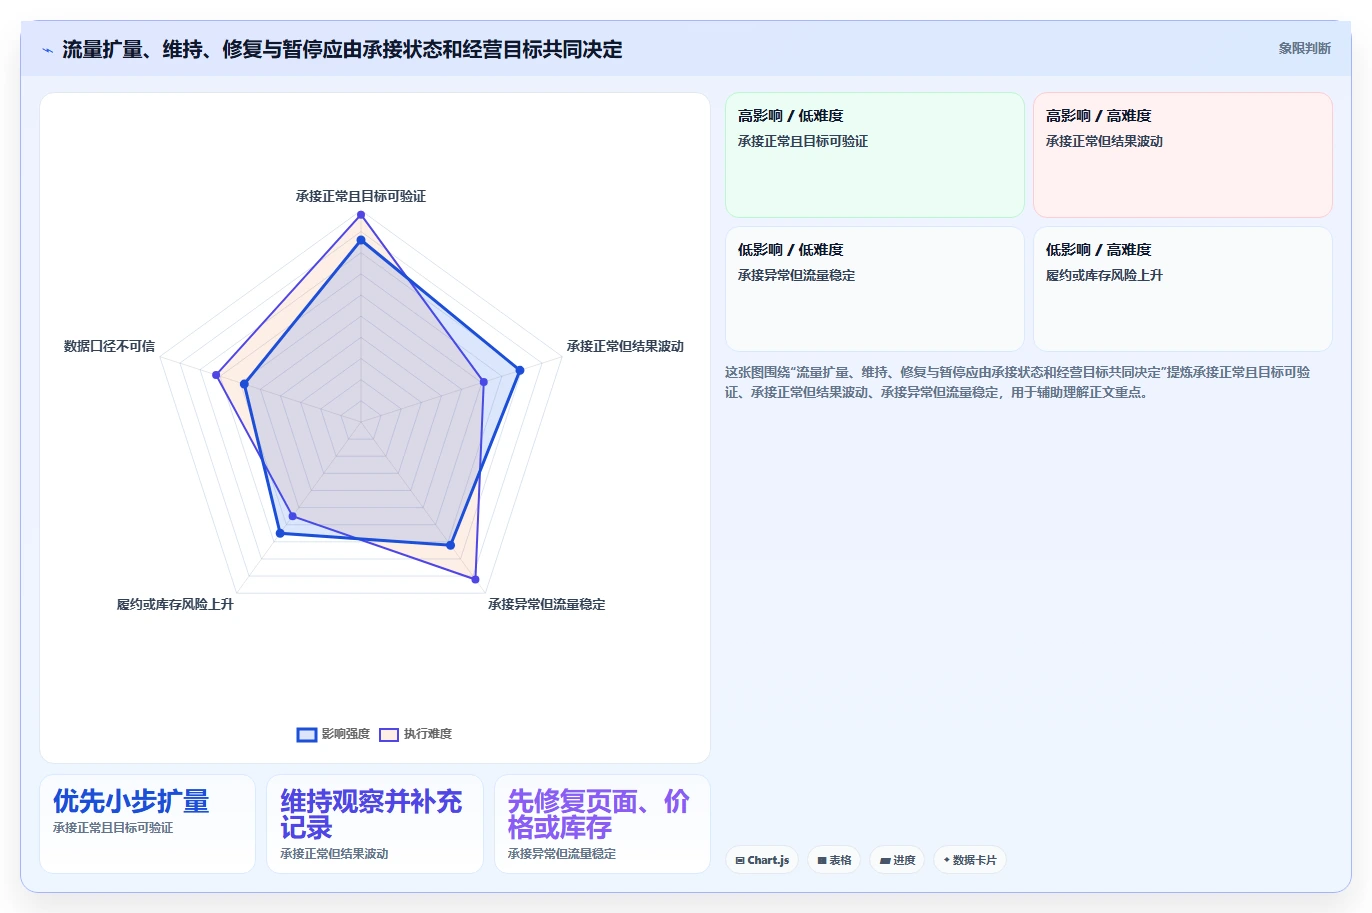Open the 高影响 / 高难度 quadrant card

tap(1183, 155)
